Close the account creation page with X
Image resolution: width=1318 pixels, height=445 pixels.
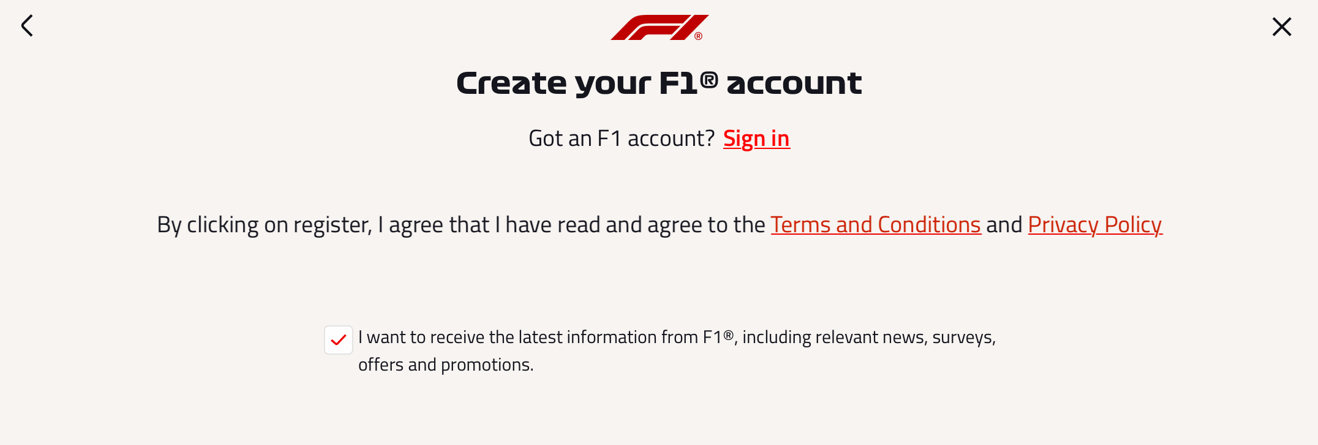(x=1281, y=27)
